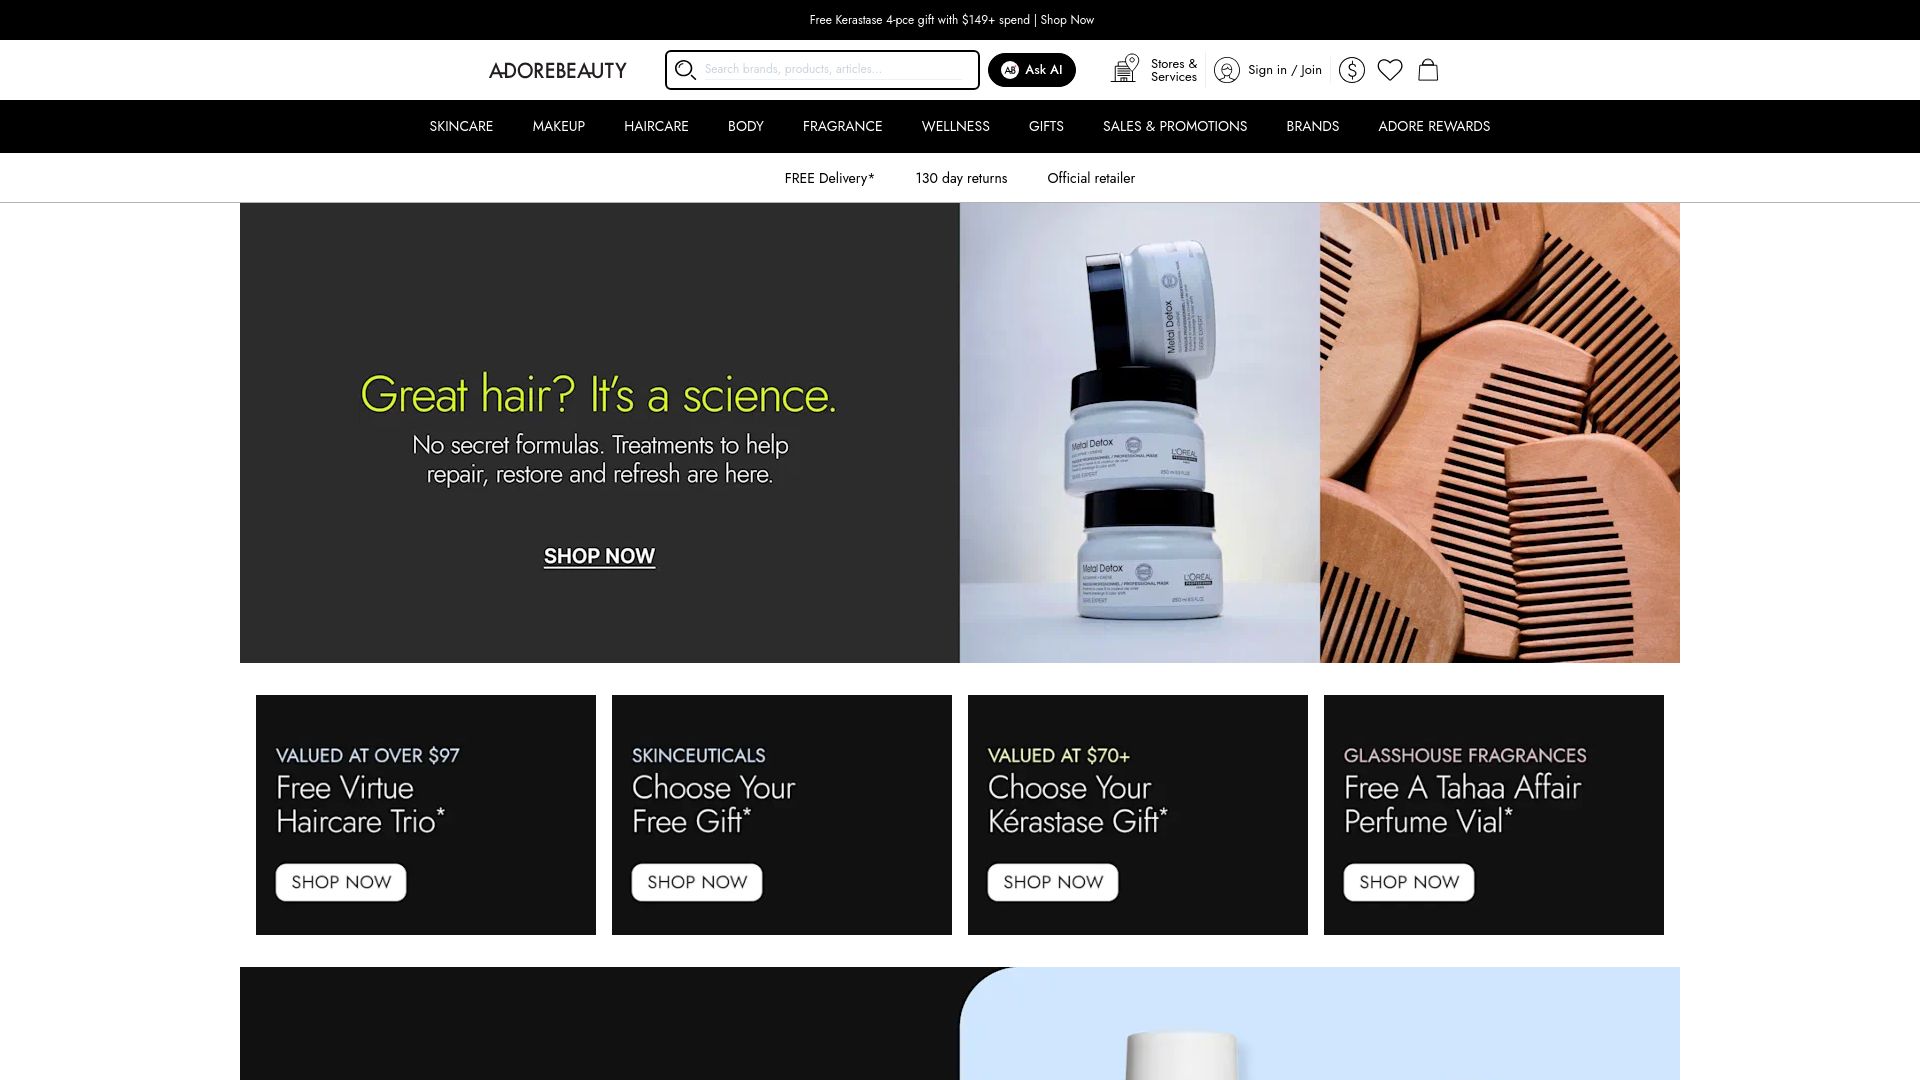Click the account profile icon
The height and width of the screenshot is (1080, 1920).
[1227, 70]
